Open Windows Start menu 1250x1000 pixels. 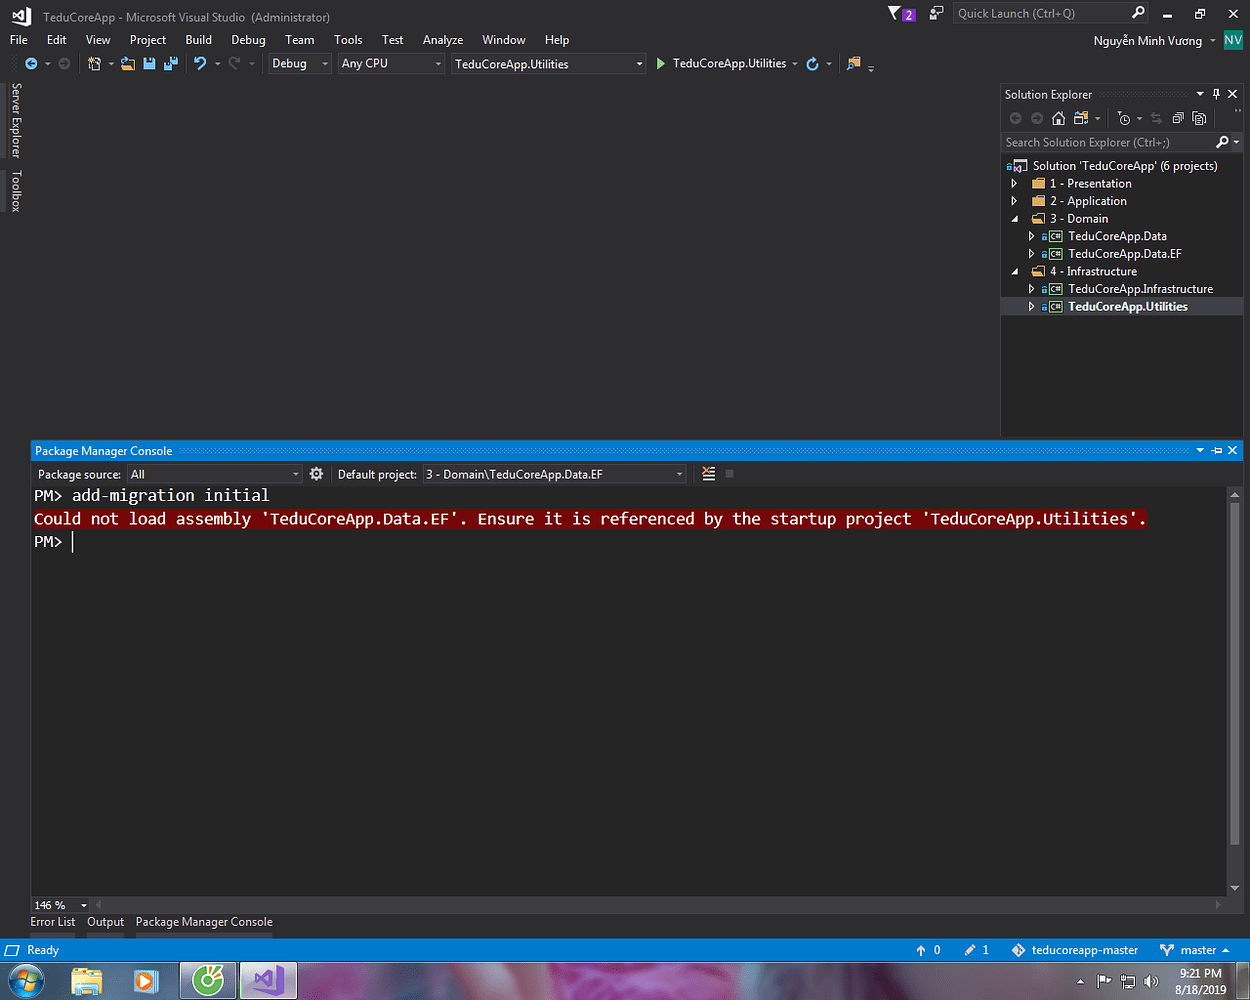(x=22, y=980)
